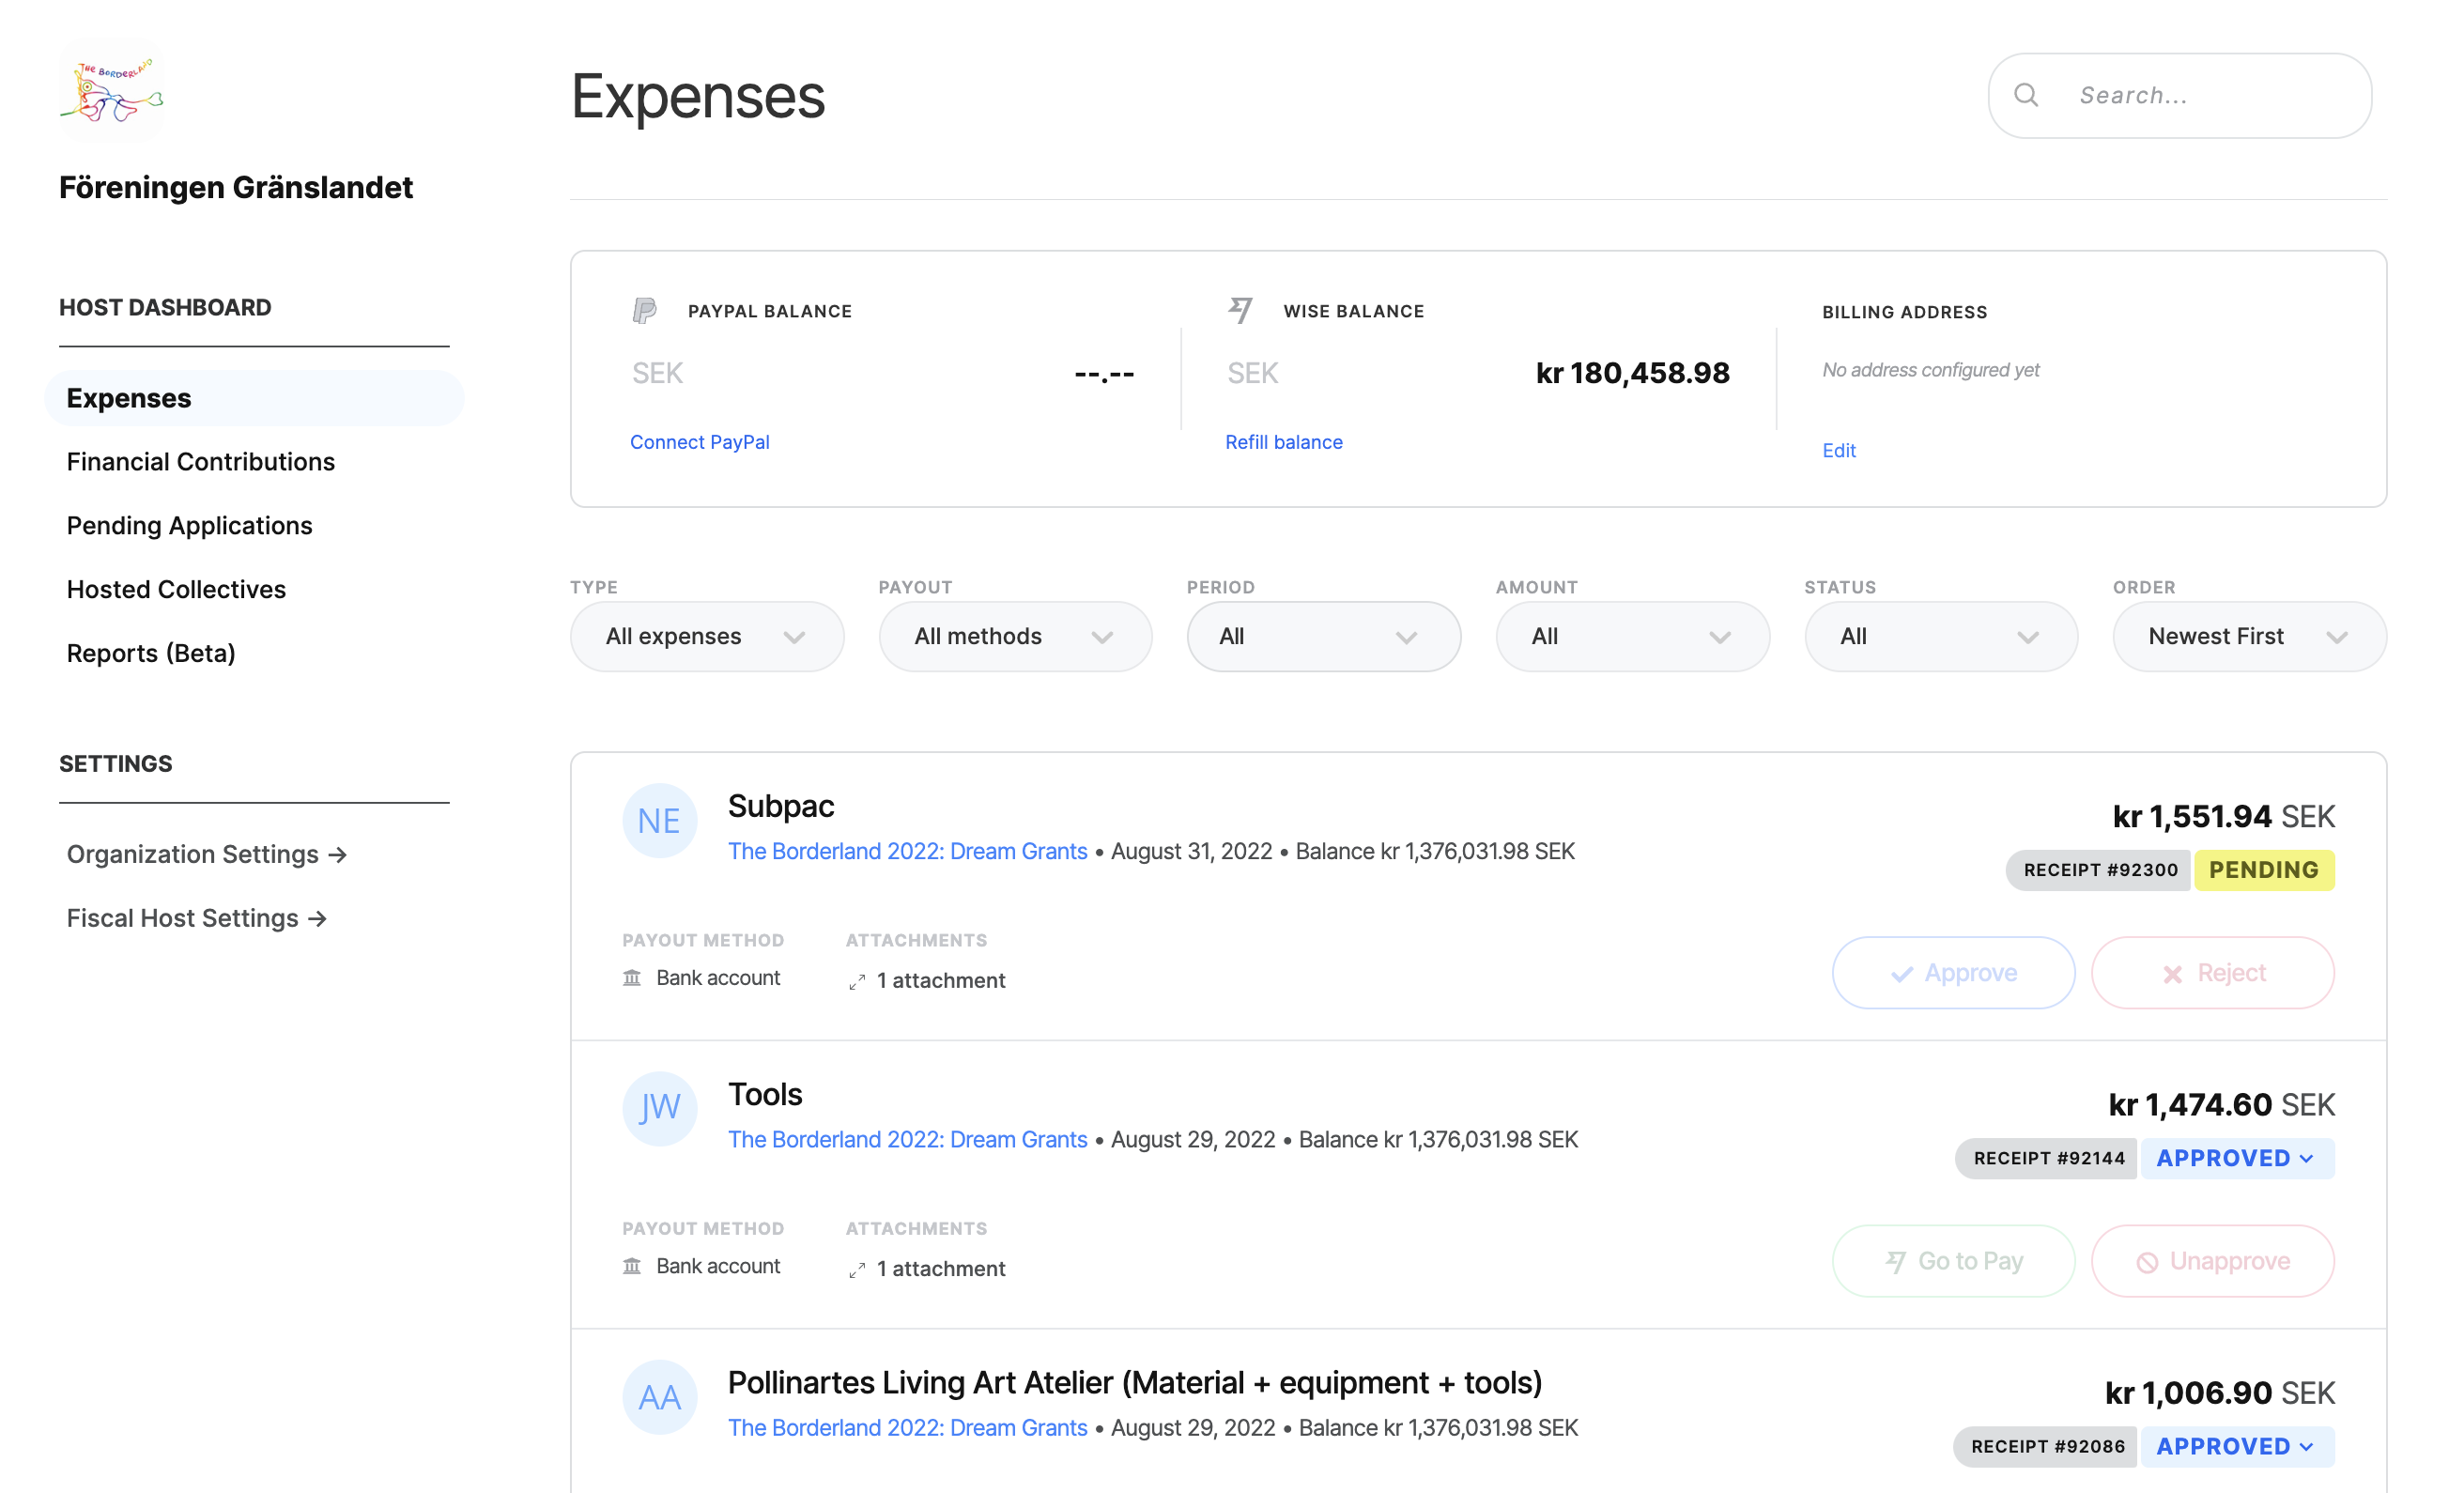Click the AA avatar on the Pollinartes expense
Image resolution: width=2464 pixels, height=1493 pixels.
pos(659,1396)
